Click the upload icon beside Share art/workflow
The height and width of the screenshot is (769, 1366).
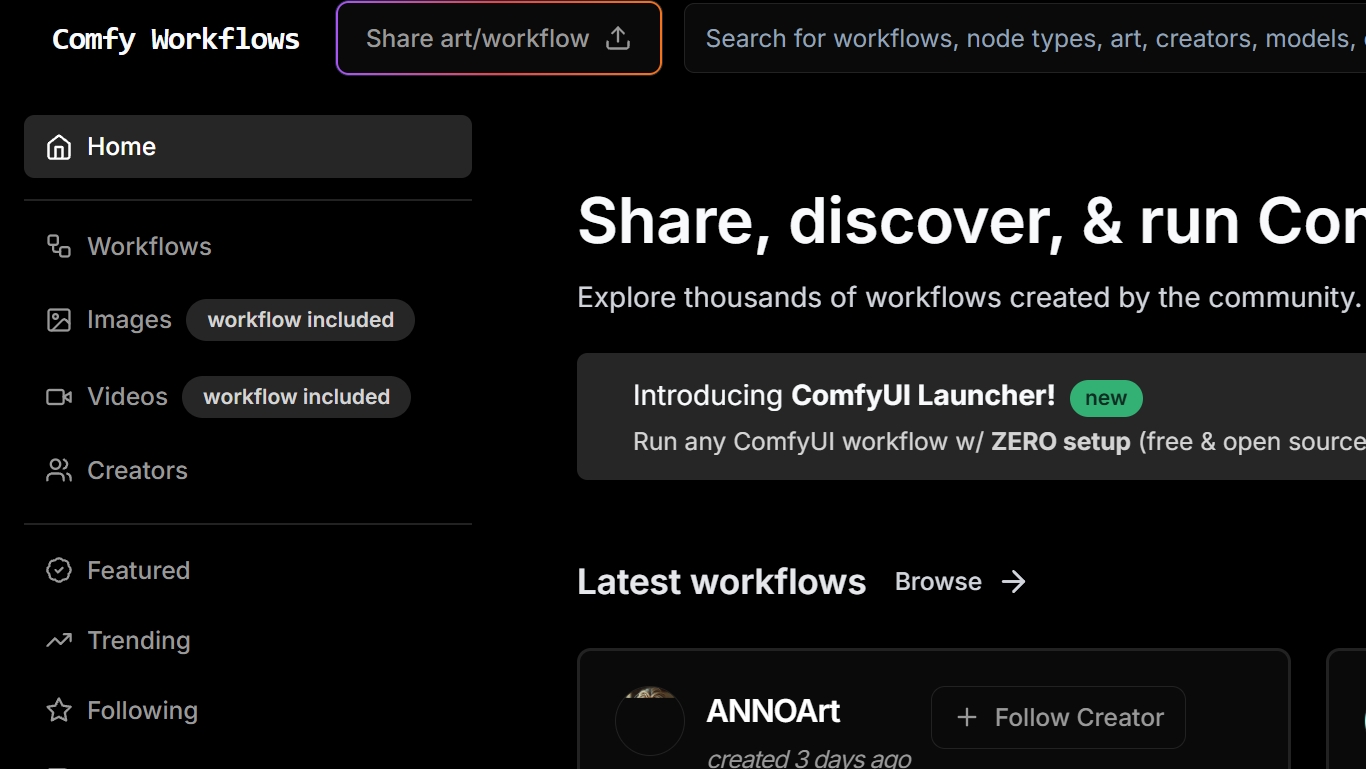[x=619, y=38]
